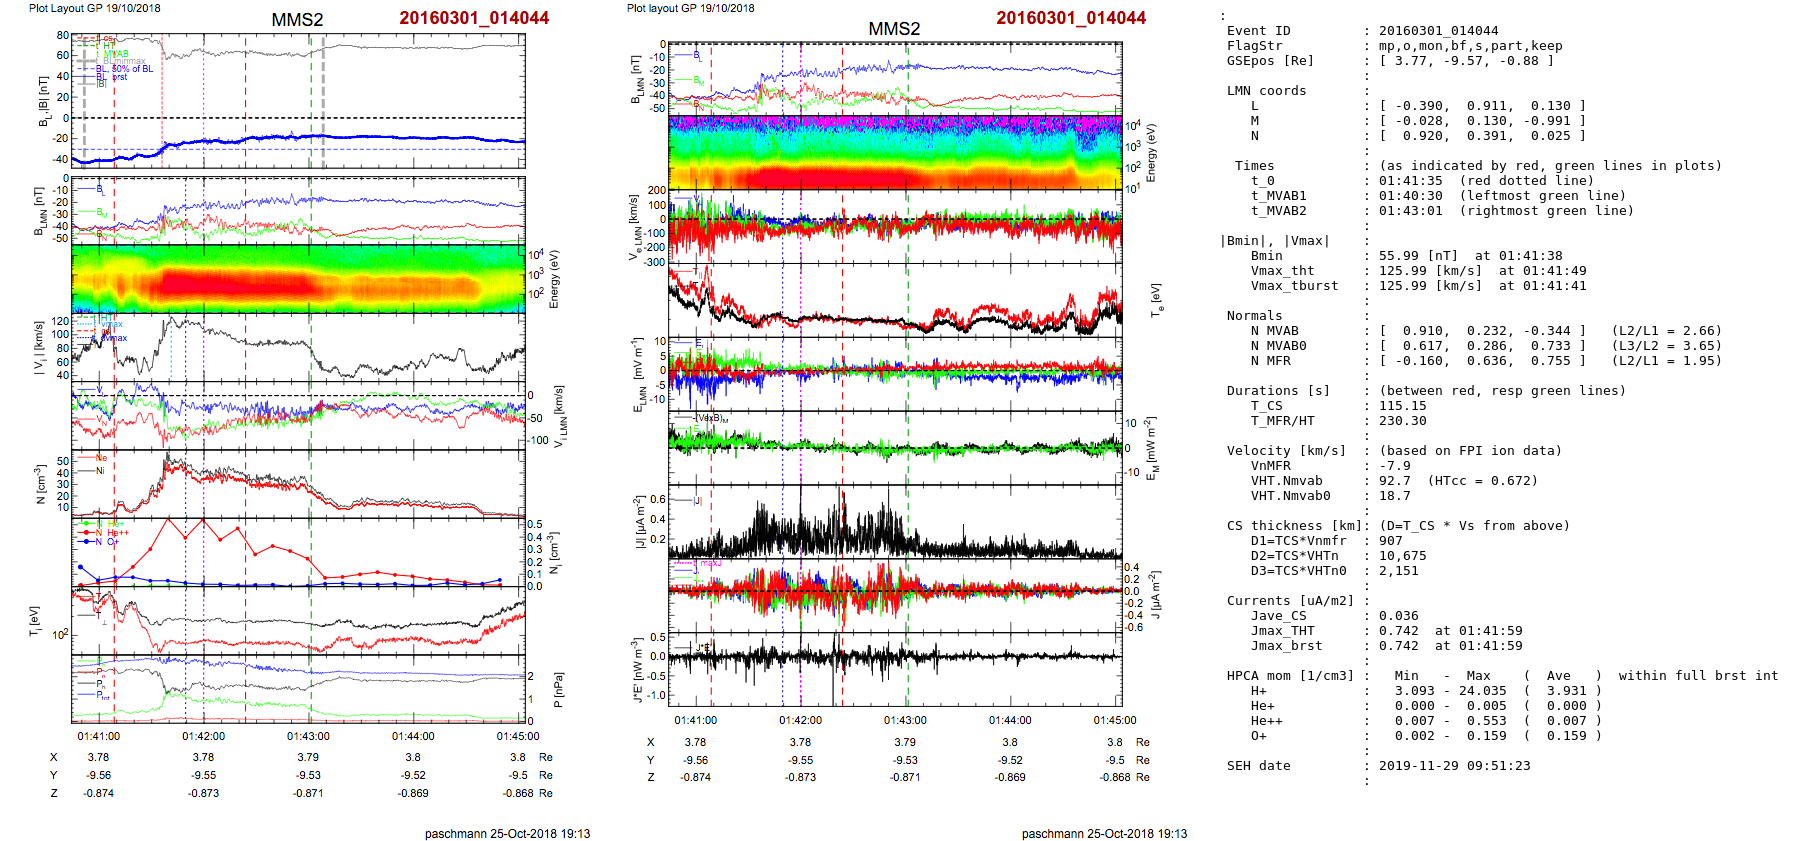The width and height of the screenshot is (1804, 841).
Task: Select GSE position value '[ 3.77, -9.57, -0.88 ]'
Action: (1466, 61)
